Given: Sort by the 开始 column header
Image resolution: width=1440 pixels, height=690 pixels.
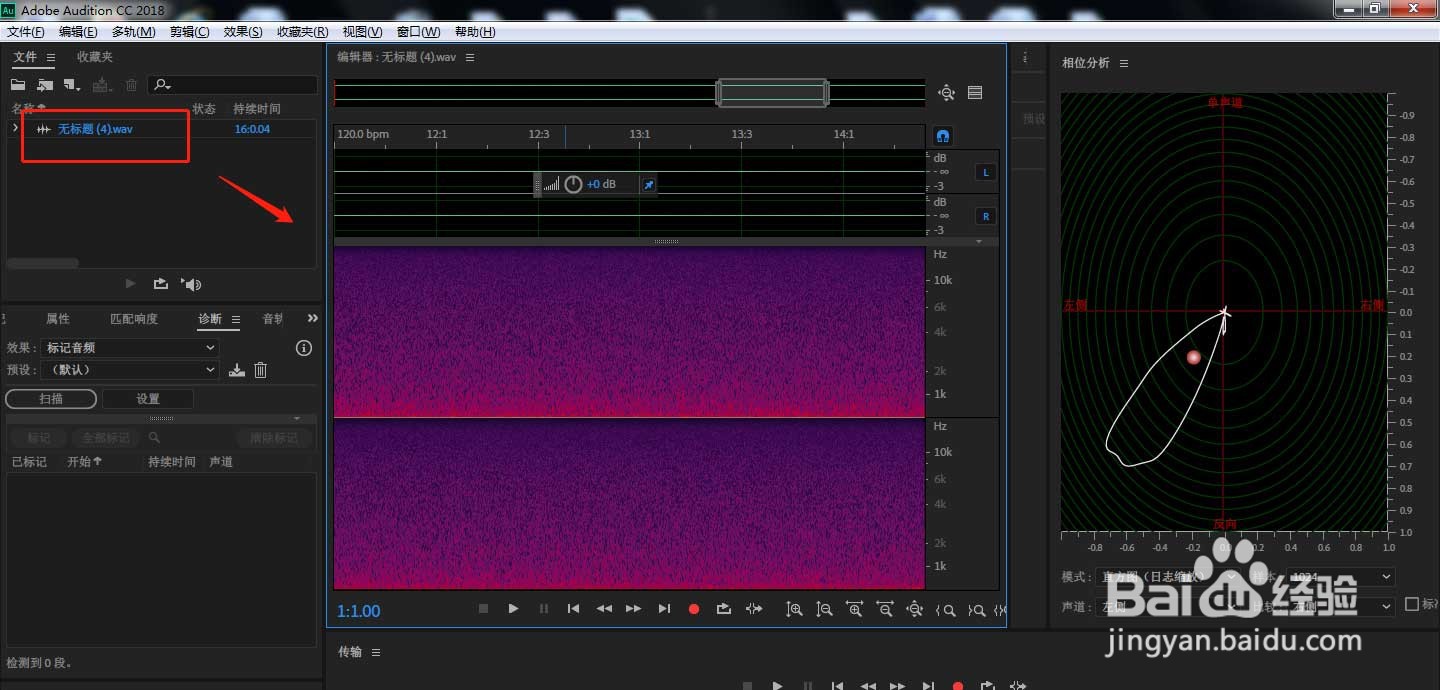Looking at the screenshot, I should click(85, 462).
